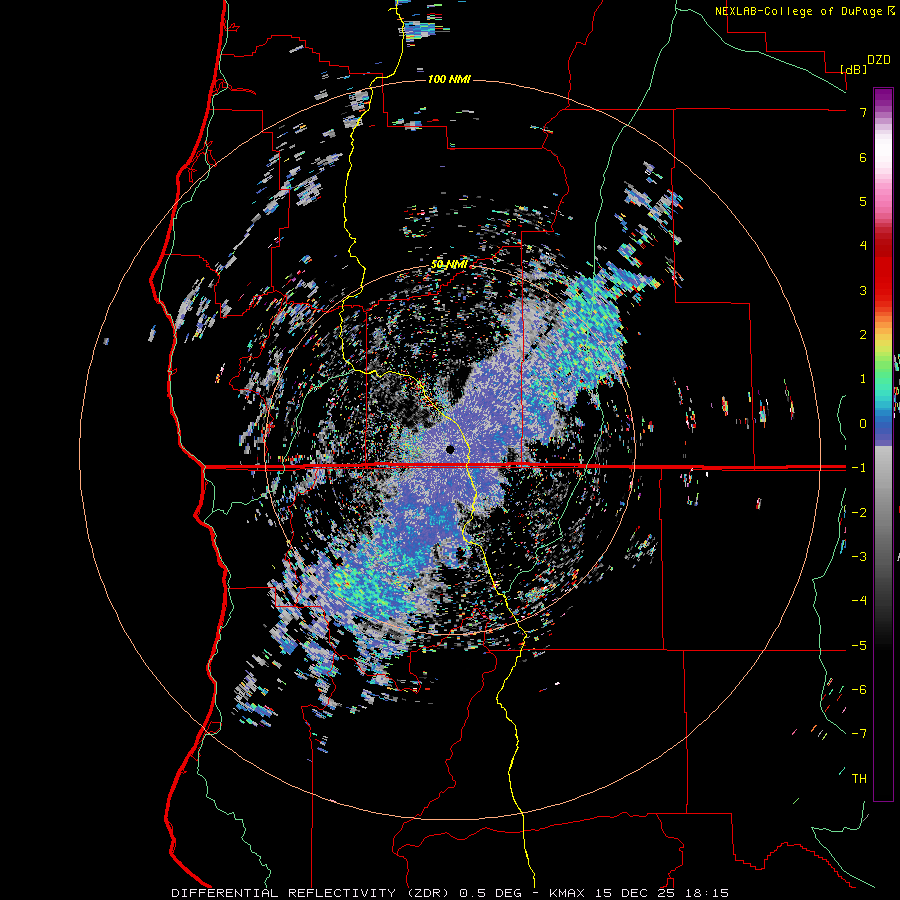The width and height of the screenshot is (900, 900).
Task: Click the DZD product code label
Action: (879, 60)
